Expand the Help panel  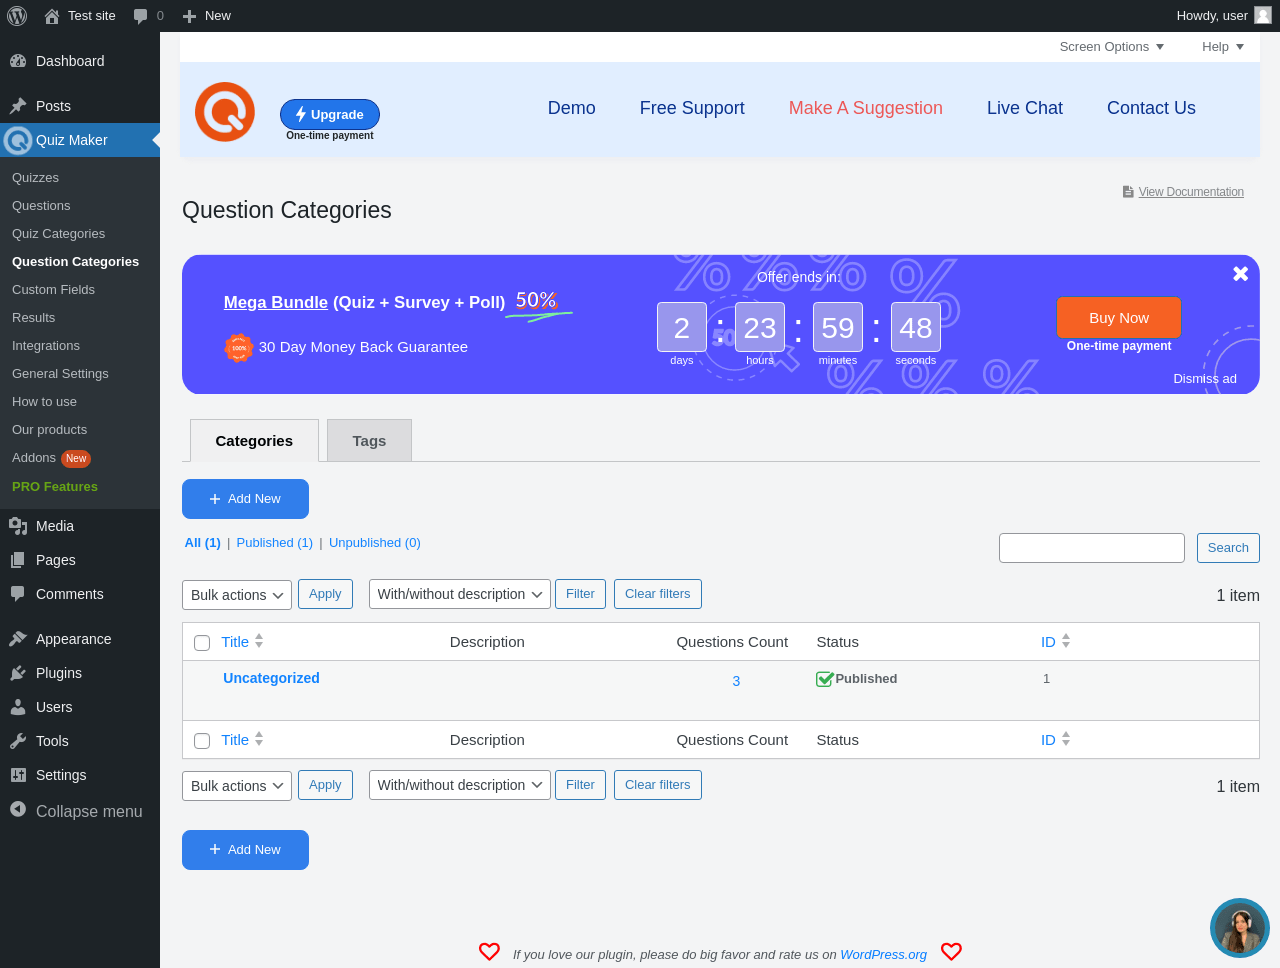tap(1223, 47)
